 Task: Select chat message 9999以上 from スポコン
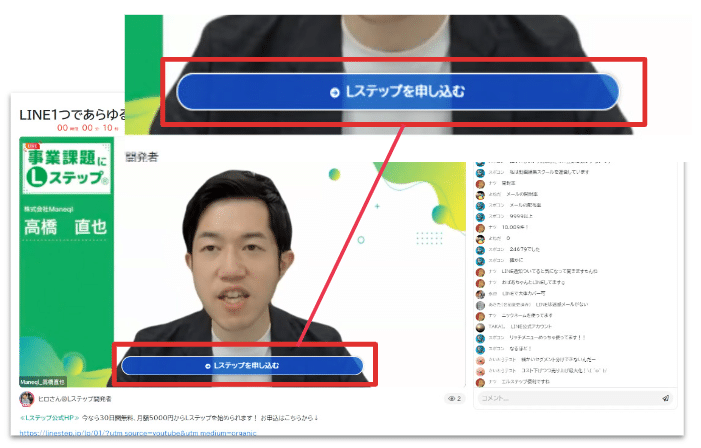click(x=521, y=216)
